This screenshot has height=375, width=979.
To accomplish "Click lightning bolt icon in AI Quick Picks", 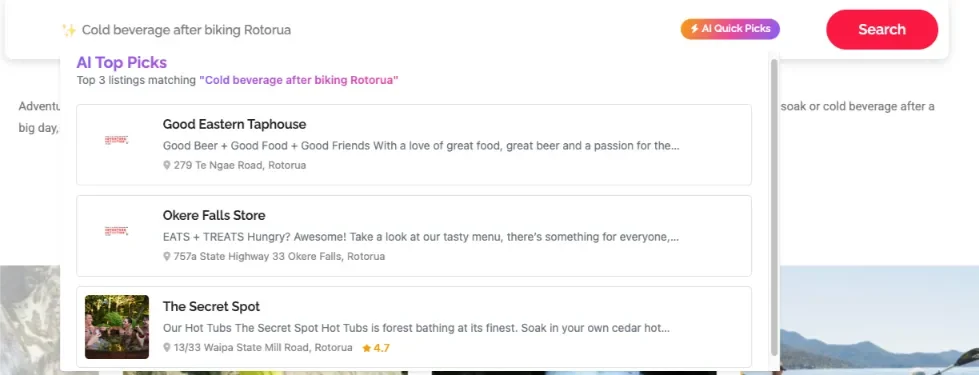I will (694, 29).
